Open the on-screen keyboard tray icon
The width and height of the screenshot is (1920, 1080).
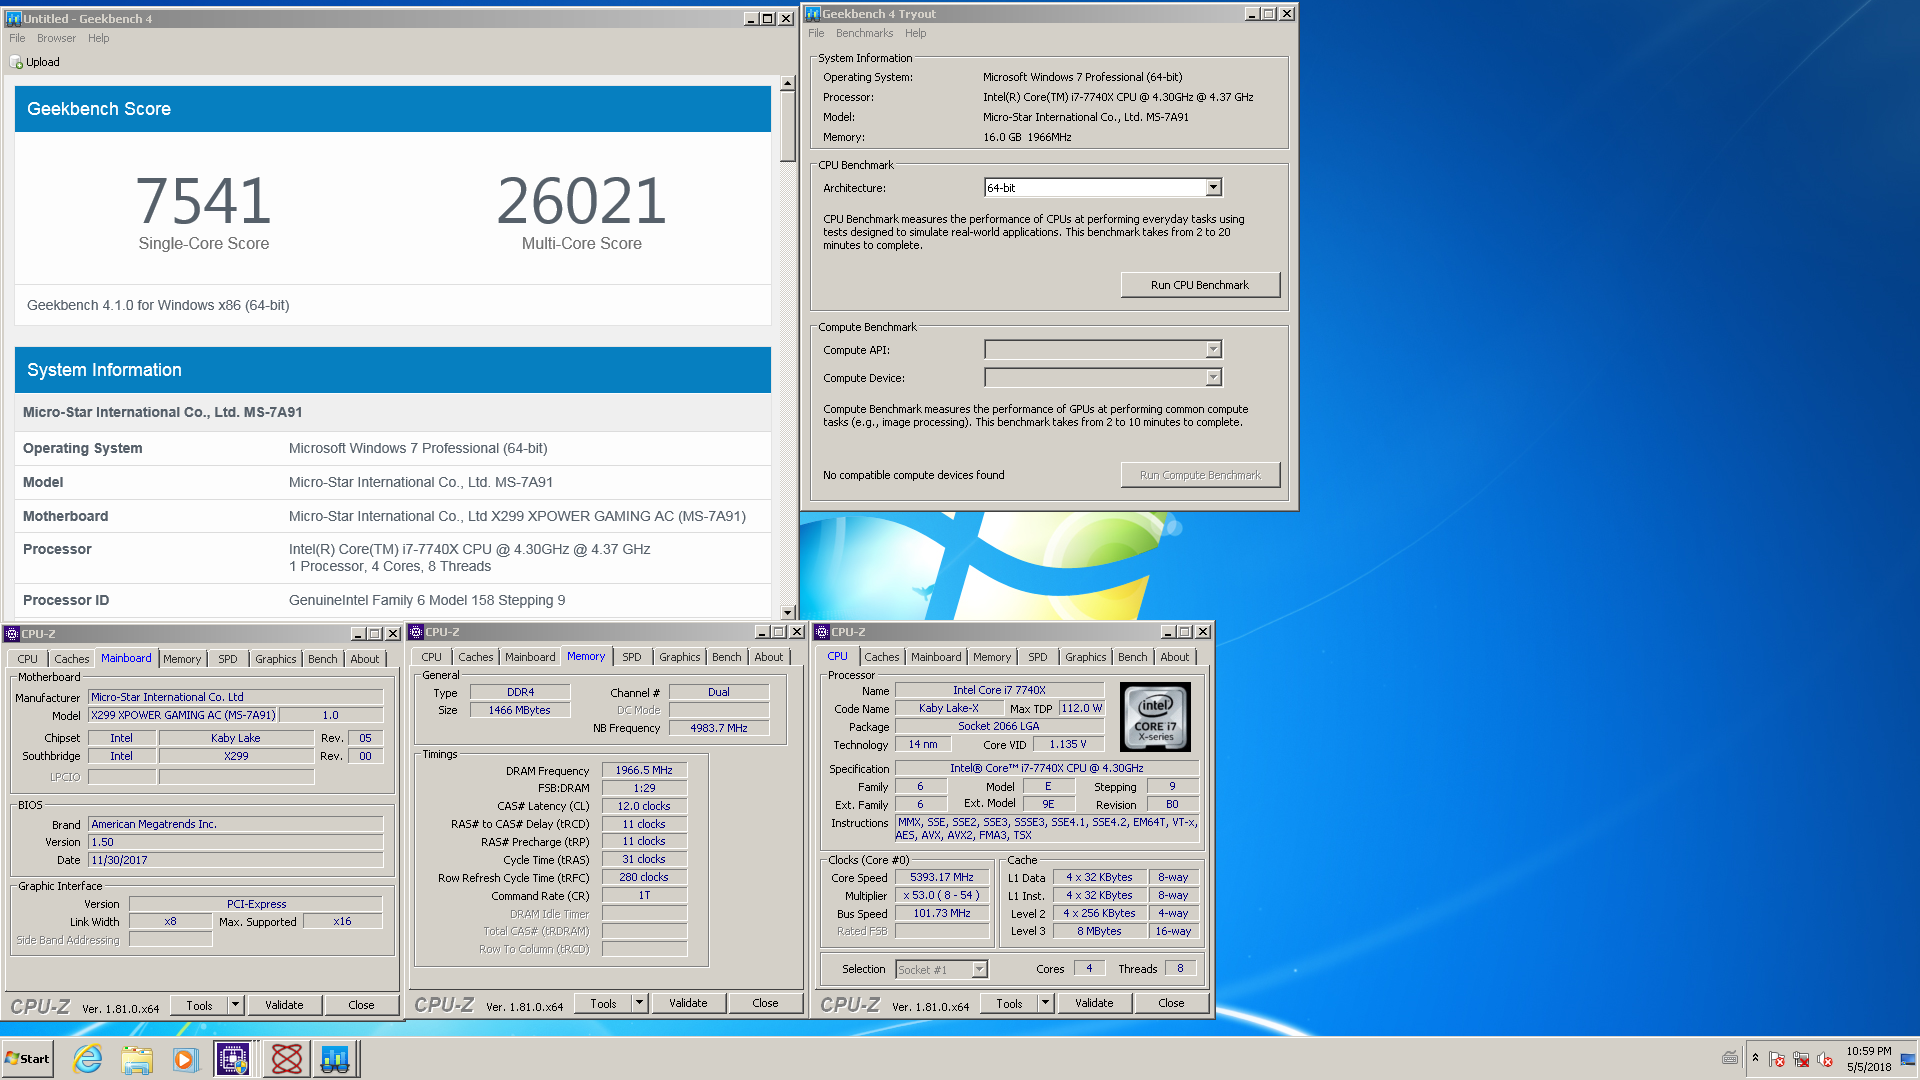tap(1730, 1058)
